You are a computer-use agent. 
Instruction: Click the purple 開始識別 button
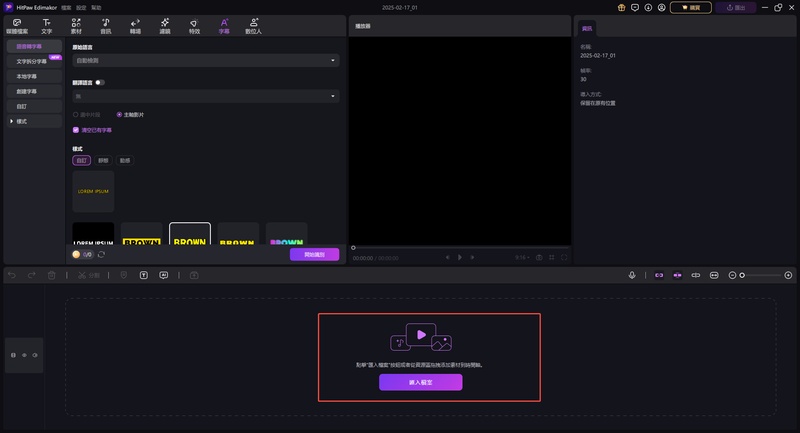coord(314,254)
